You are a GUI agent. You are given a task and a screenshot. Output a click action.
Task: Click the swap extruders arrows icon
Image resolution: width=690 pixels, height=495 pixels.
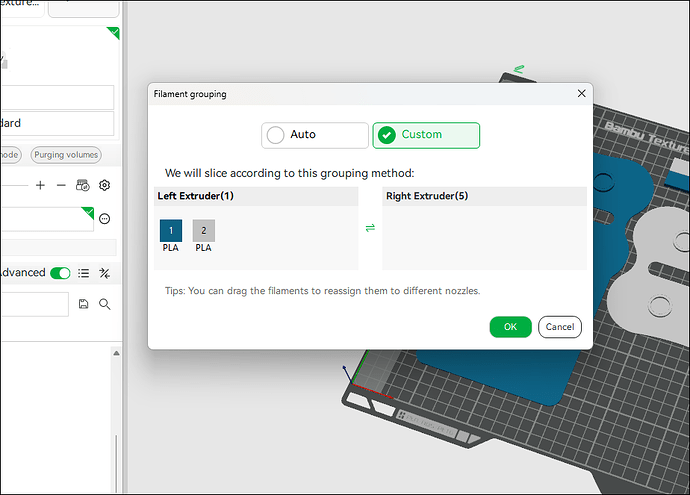370,228
